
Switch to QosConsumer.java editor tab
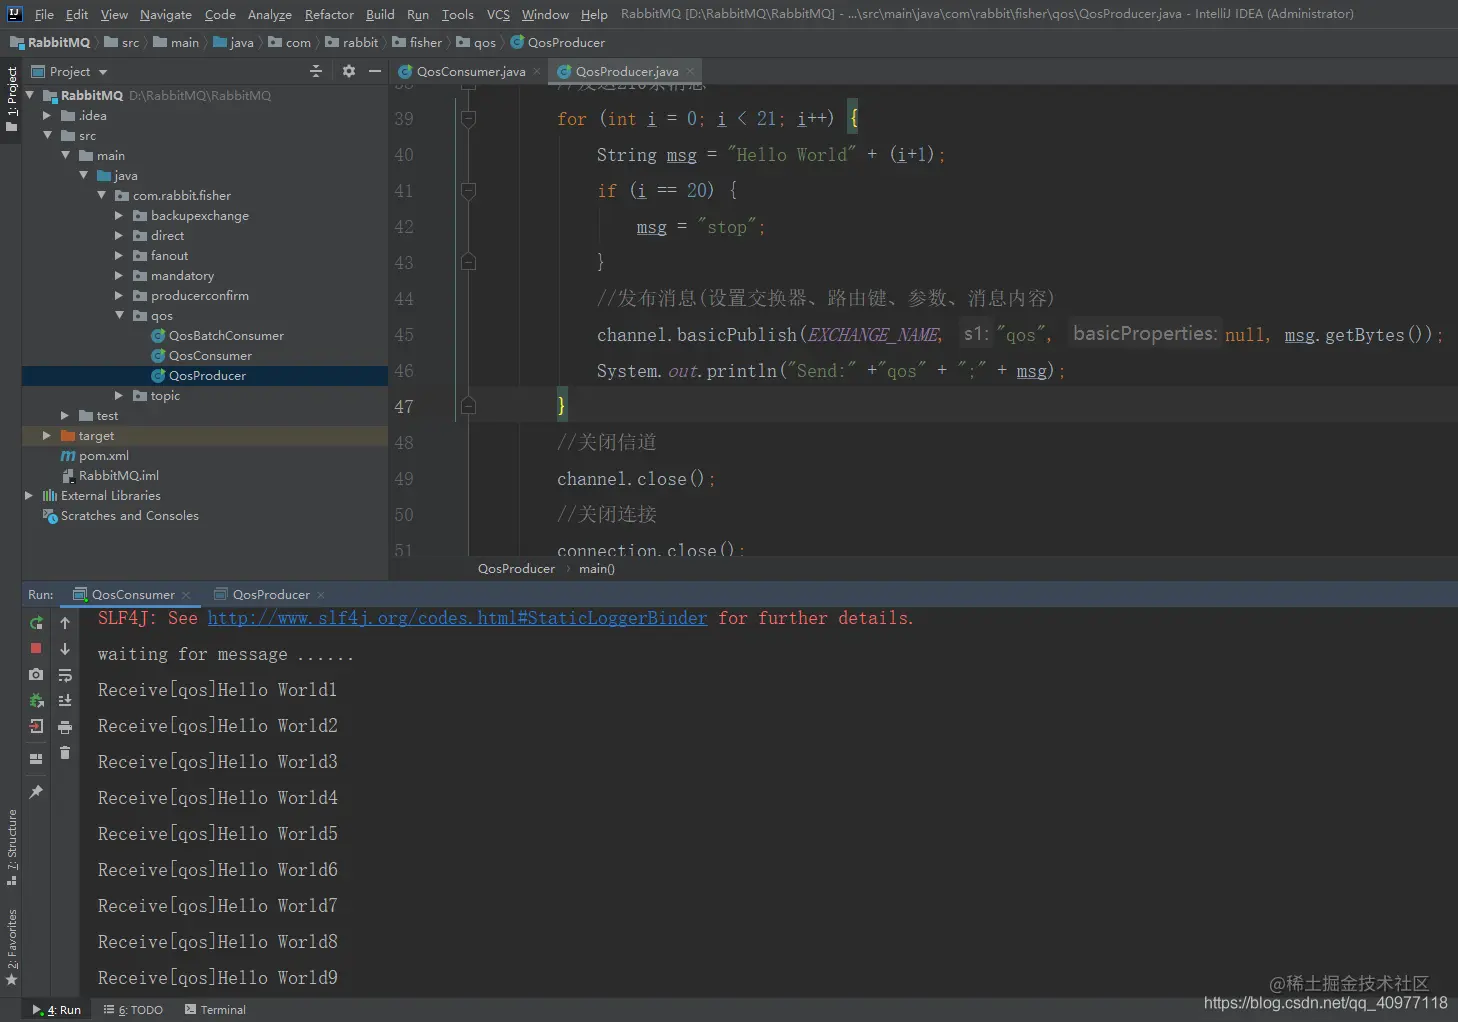(x=470, y=71)
